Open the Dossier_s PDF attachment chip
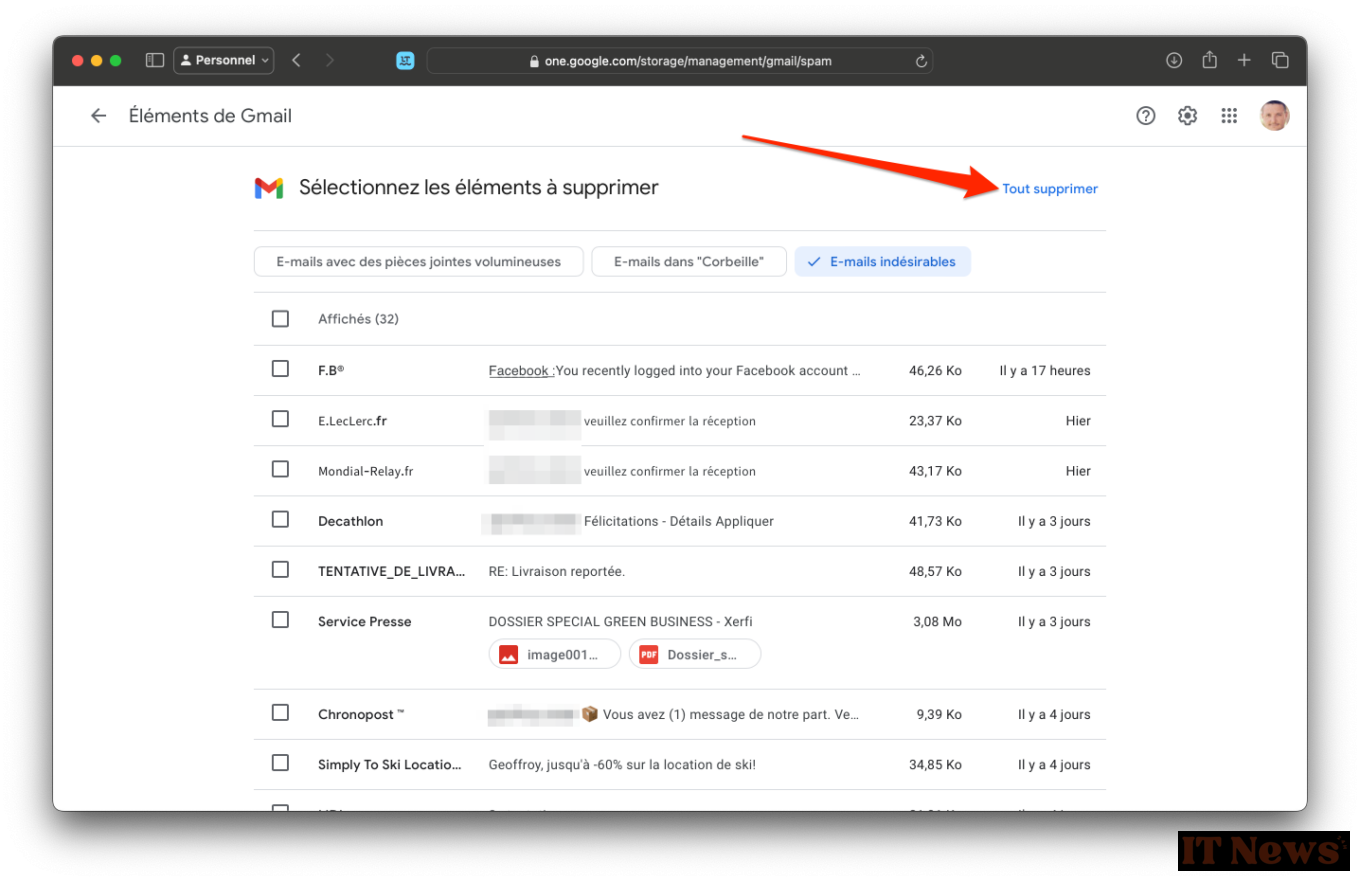 tap(695, 655)
